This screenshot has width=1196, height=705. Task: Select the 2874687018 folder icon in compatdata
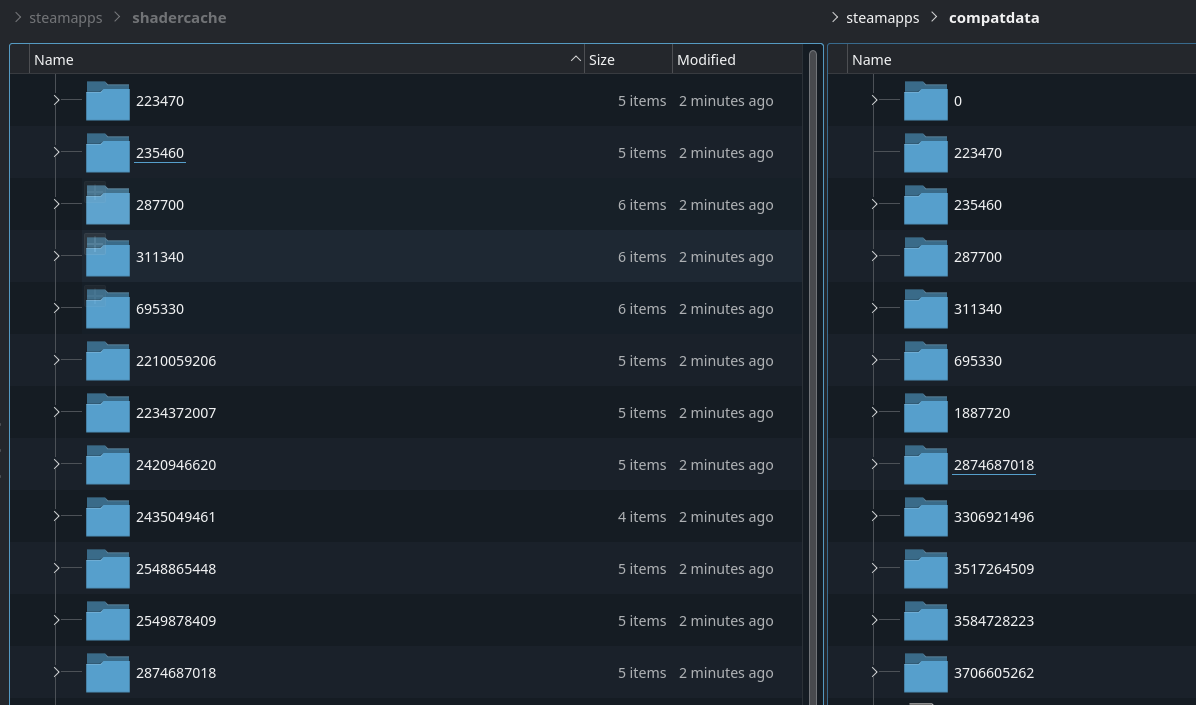pos(925,464)
